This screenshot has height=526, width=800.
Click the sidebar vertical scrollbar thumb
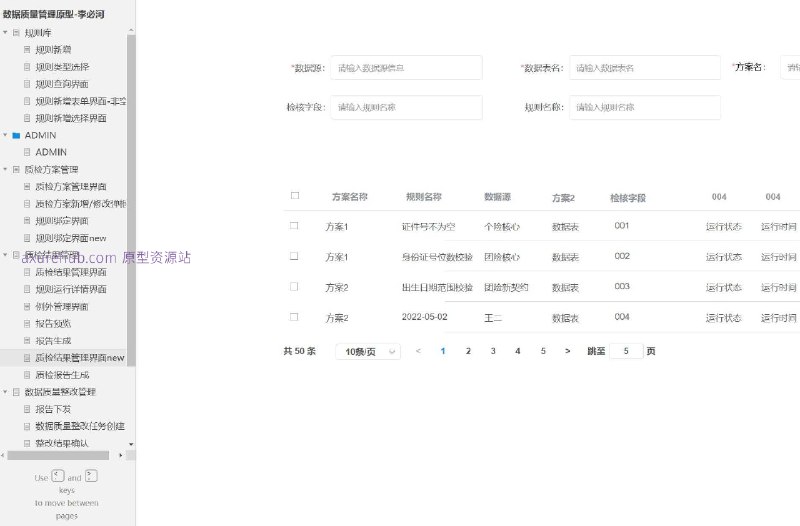[131, 200]
